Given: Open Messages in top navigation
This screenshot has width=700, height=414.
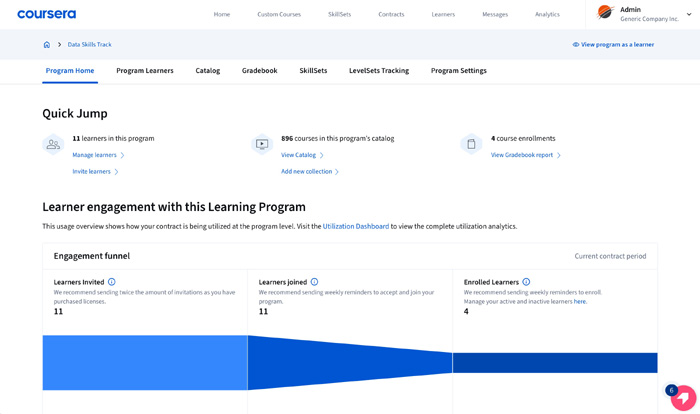Looking at the screenshot, I should click(x=495, y=14).
